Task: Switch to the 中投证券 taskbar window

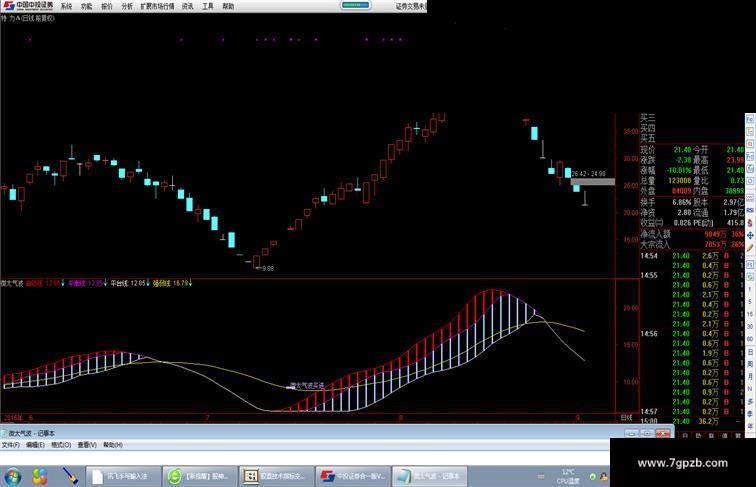Action: (353, 476)
